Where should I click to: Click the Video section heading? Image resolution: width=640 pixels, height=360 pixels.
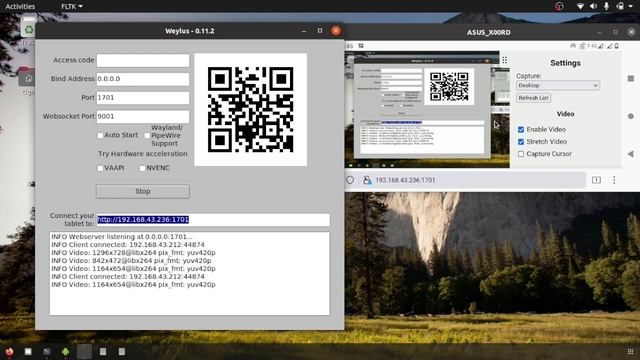point(565,114)
